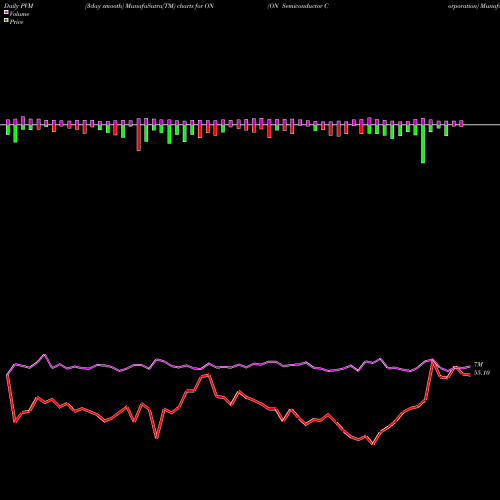Click the tallest red bar in the chart
The height and width of the screenshot is (500, 500).
(139, 138)
